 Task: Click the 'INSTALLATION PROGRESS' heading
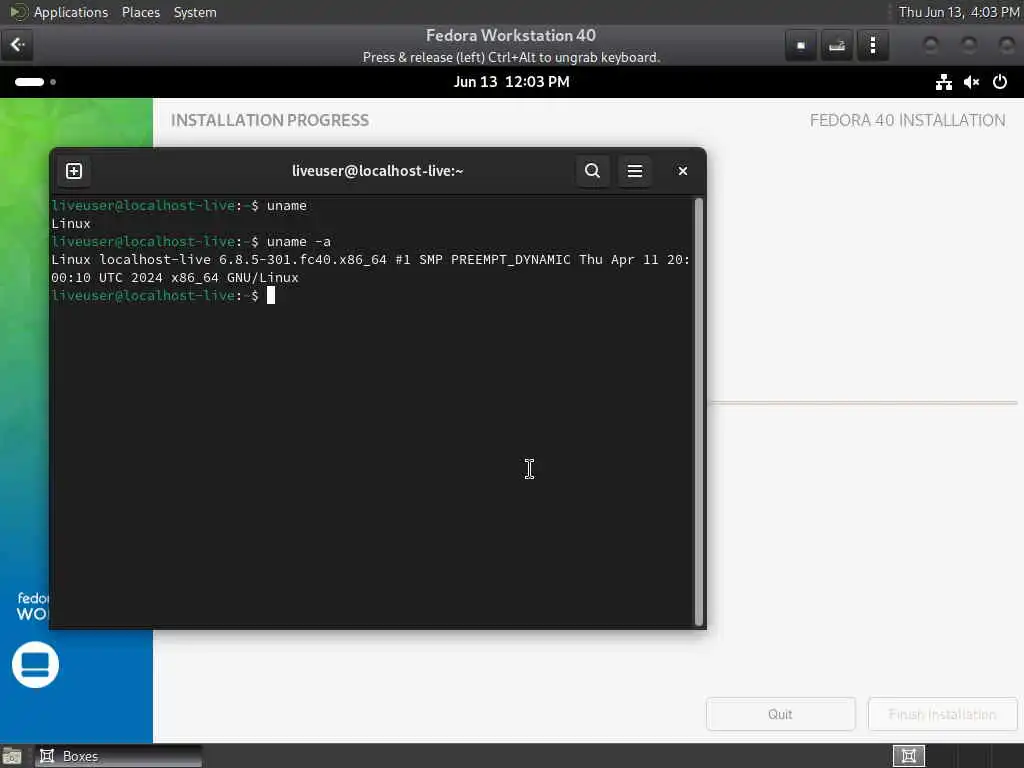270,120
